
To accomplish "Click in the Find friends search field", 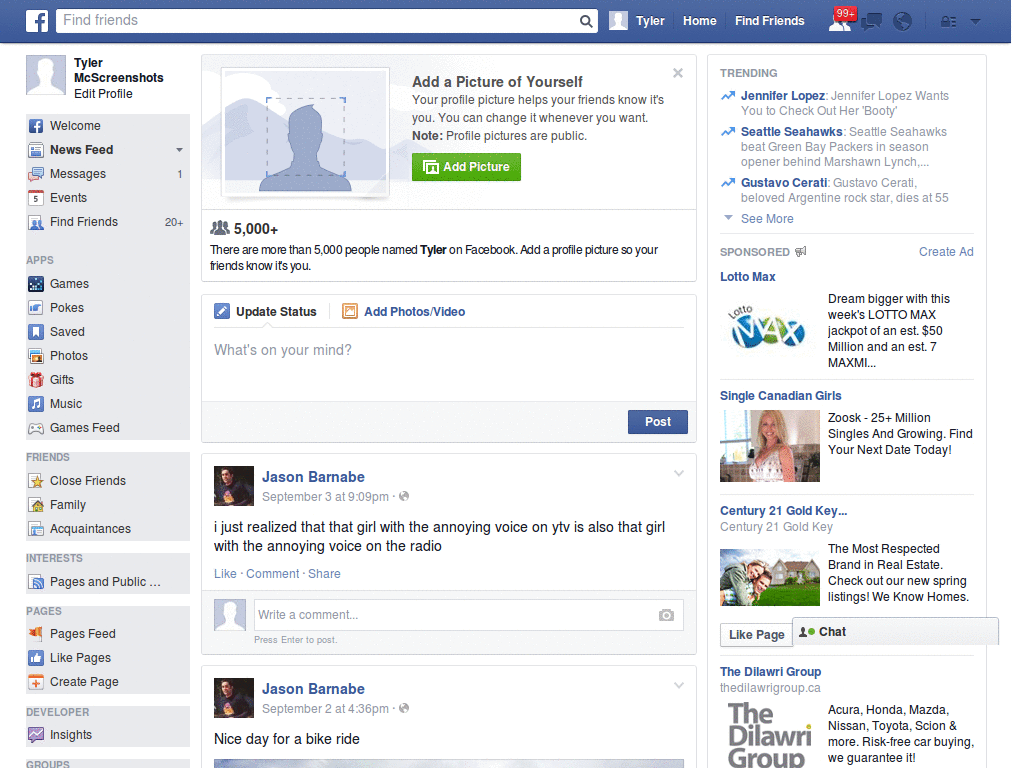I will point(319,21).
